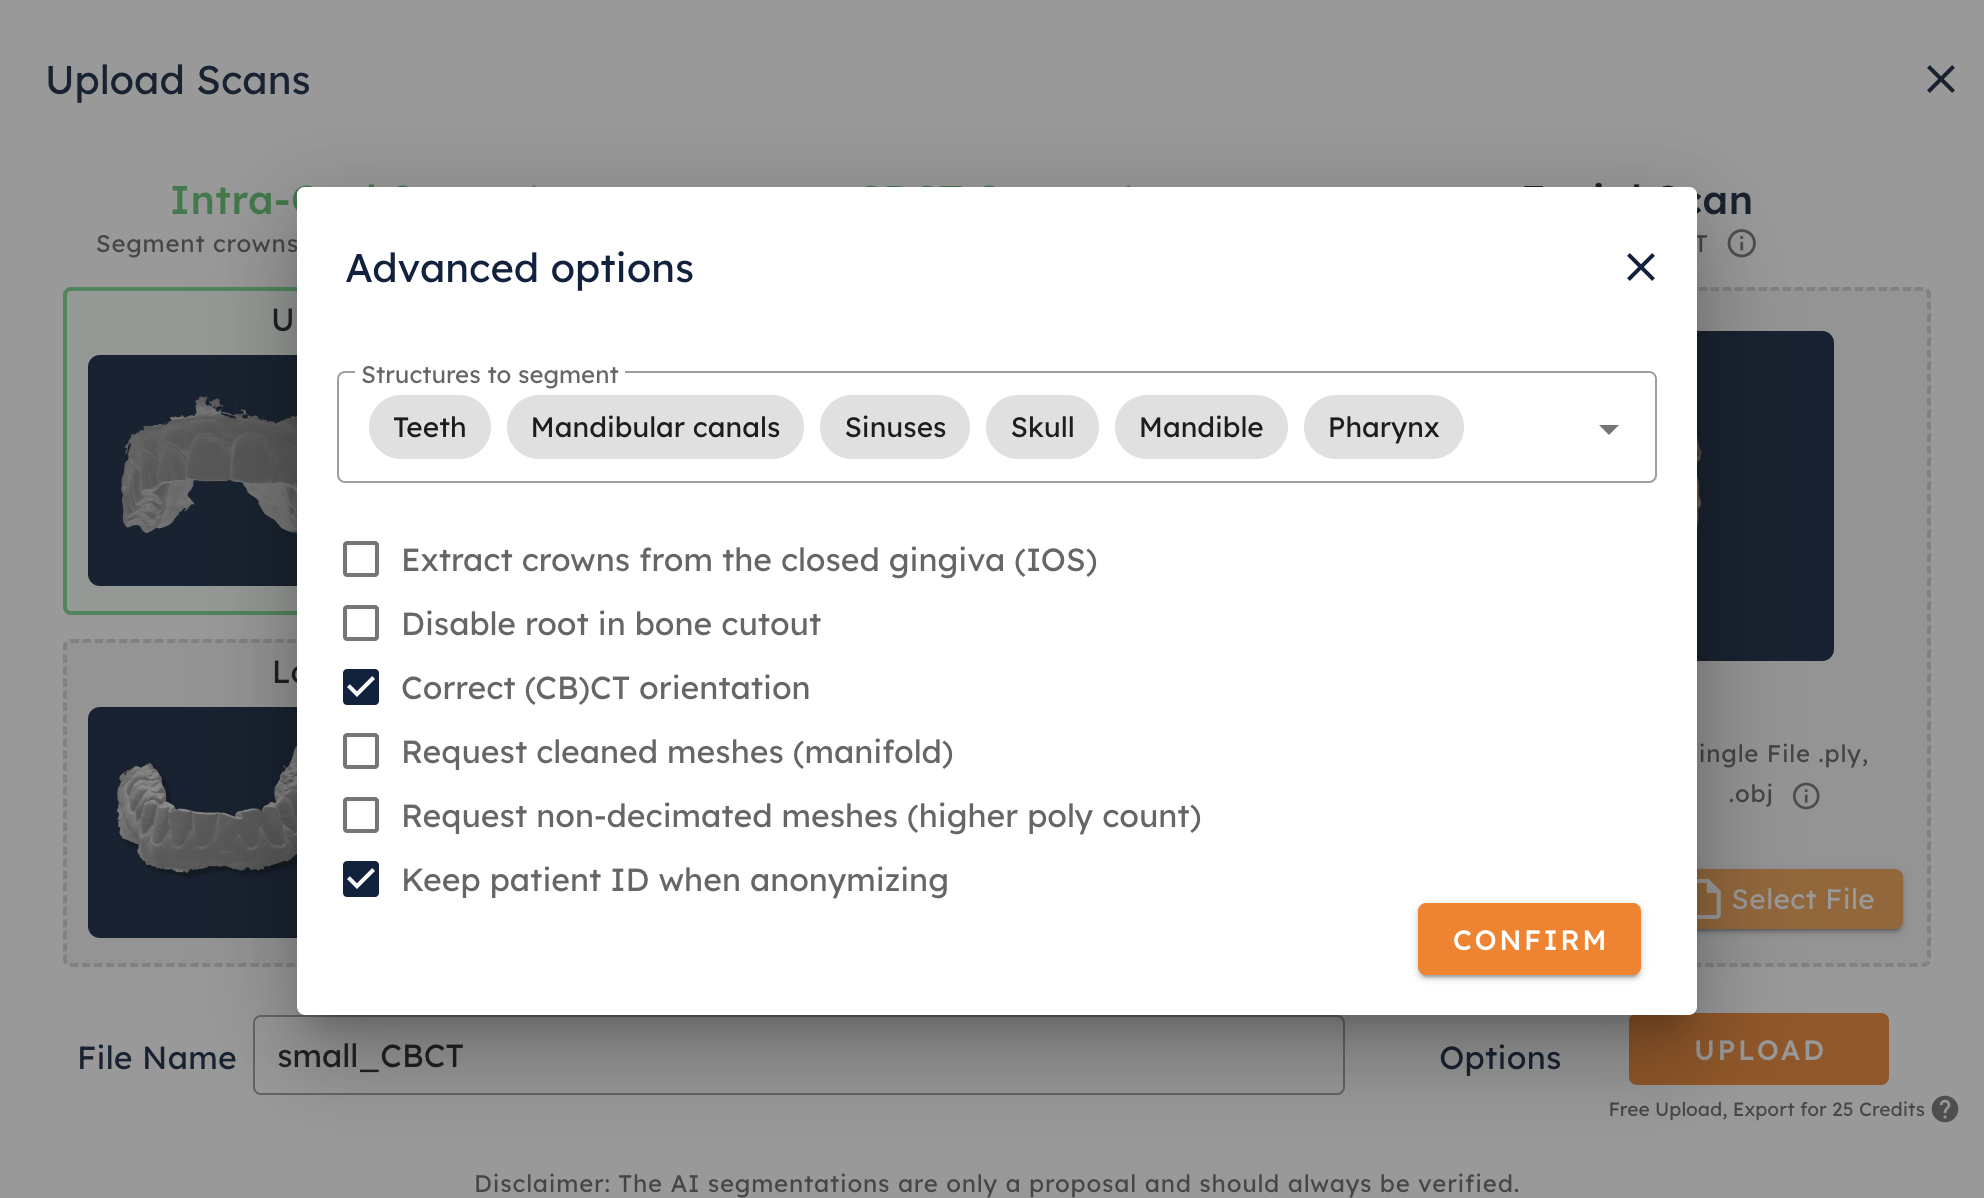The height and width of the screenshot is (1198, 1984).
Task: Click the File Name input field
Action: [x=798, y=1056]
